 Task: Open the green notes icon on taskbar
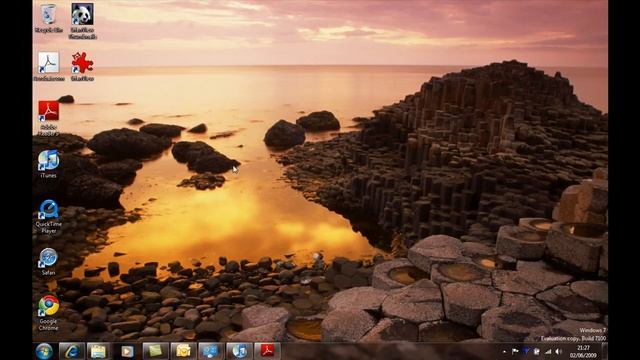click(x=155, y=351)
